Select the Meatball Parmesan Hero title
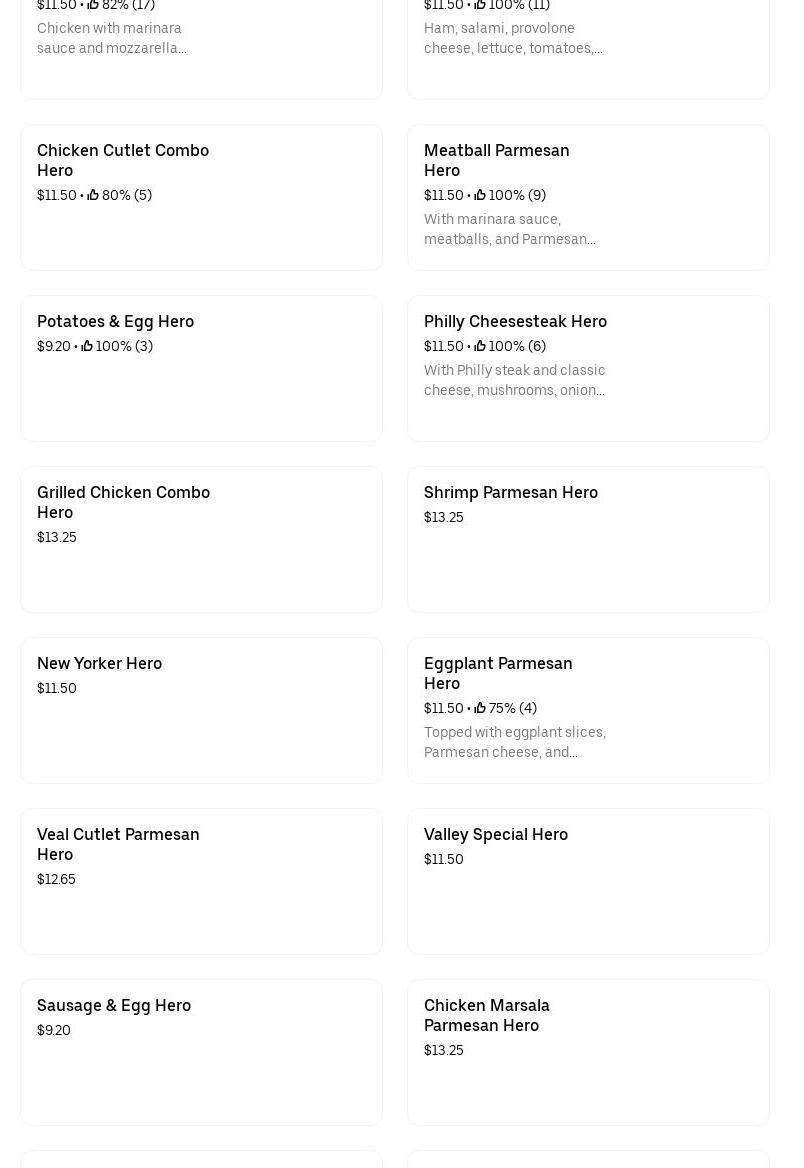Image resolution: width=804 pixels, height=1168 pixels. 496,160
